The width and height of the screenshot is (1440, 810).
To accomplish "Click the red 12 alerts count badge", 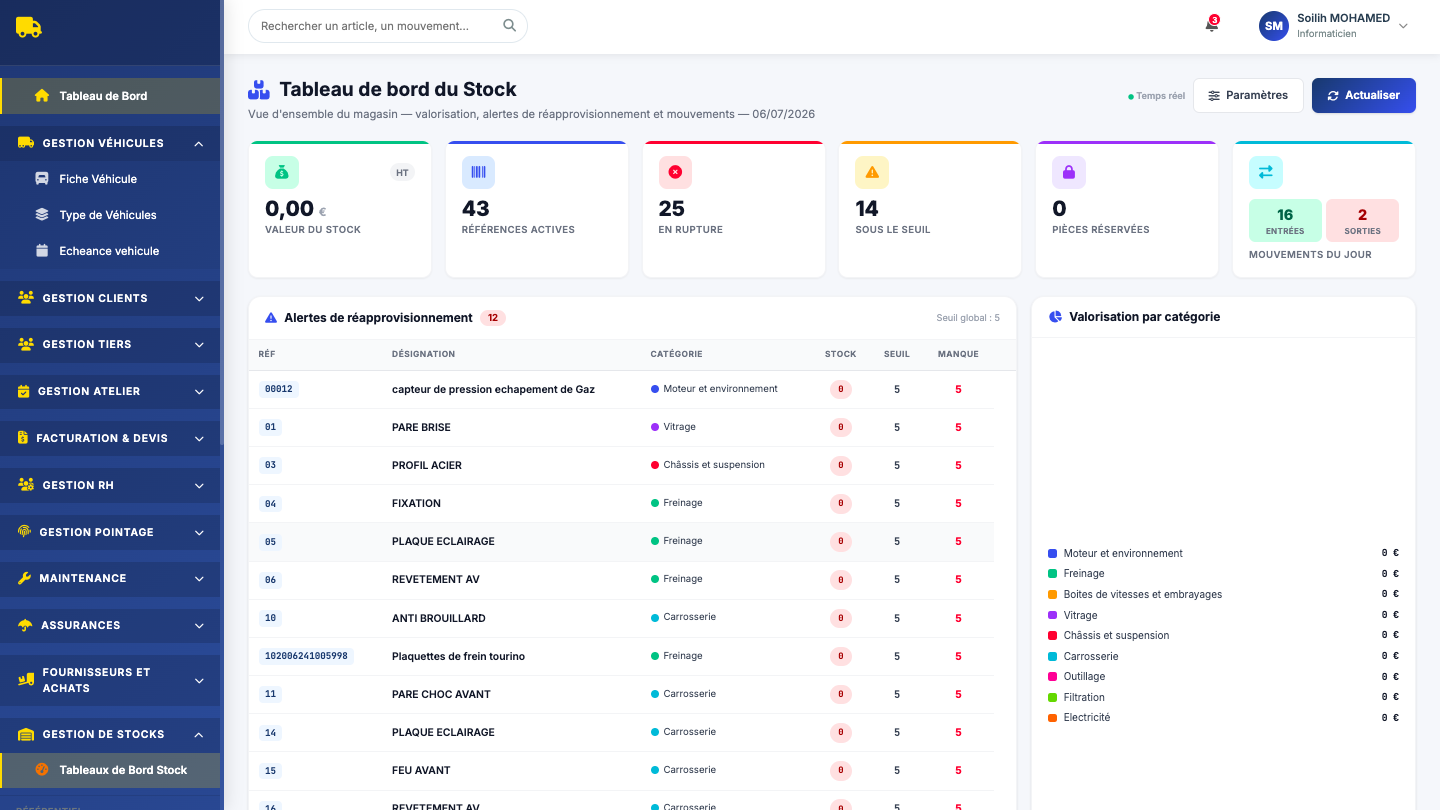I will (493, 318).
